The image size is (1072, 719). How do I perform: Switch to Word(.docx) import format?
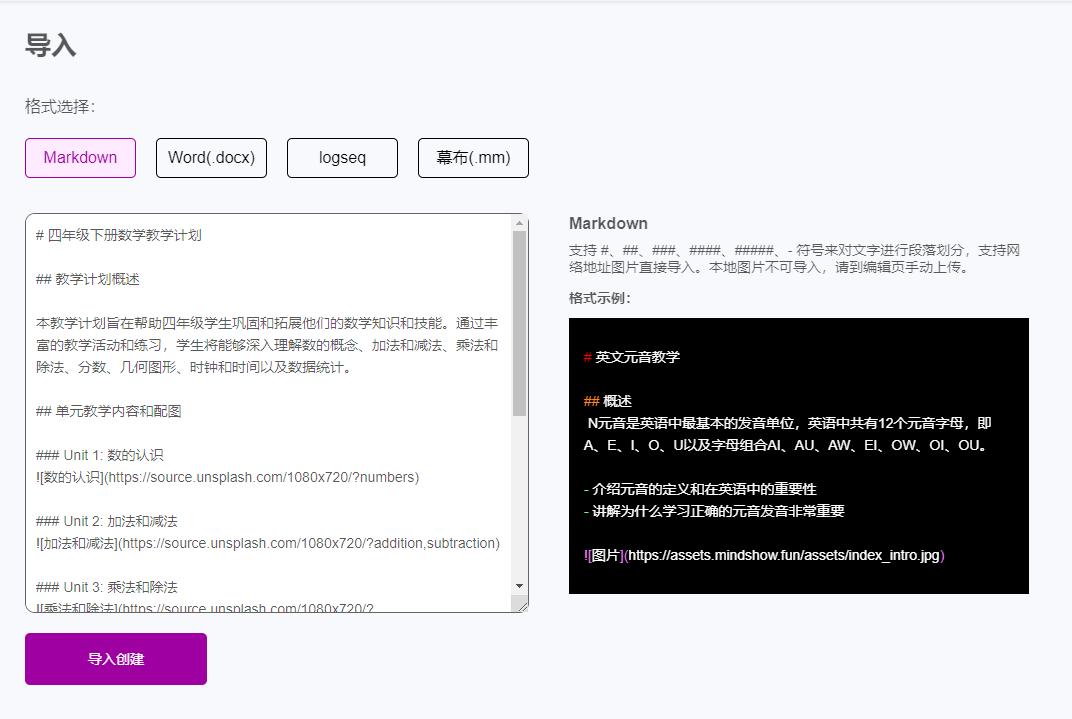tap(211, 158)
